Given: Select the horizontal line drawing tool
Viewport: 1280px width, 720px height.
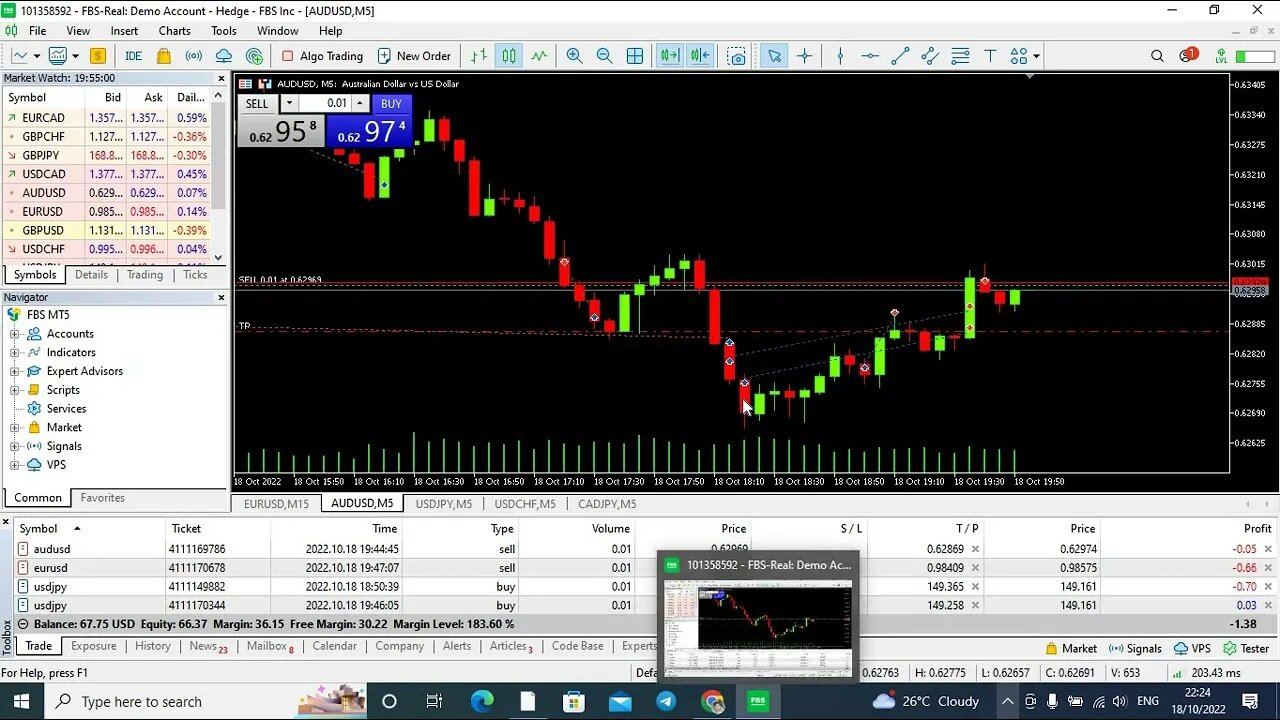Looking at the screenshot, I should (x=870, y=56).
